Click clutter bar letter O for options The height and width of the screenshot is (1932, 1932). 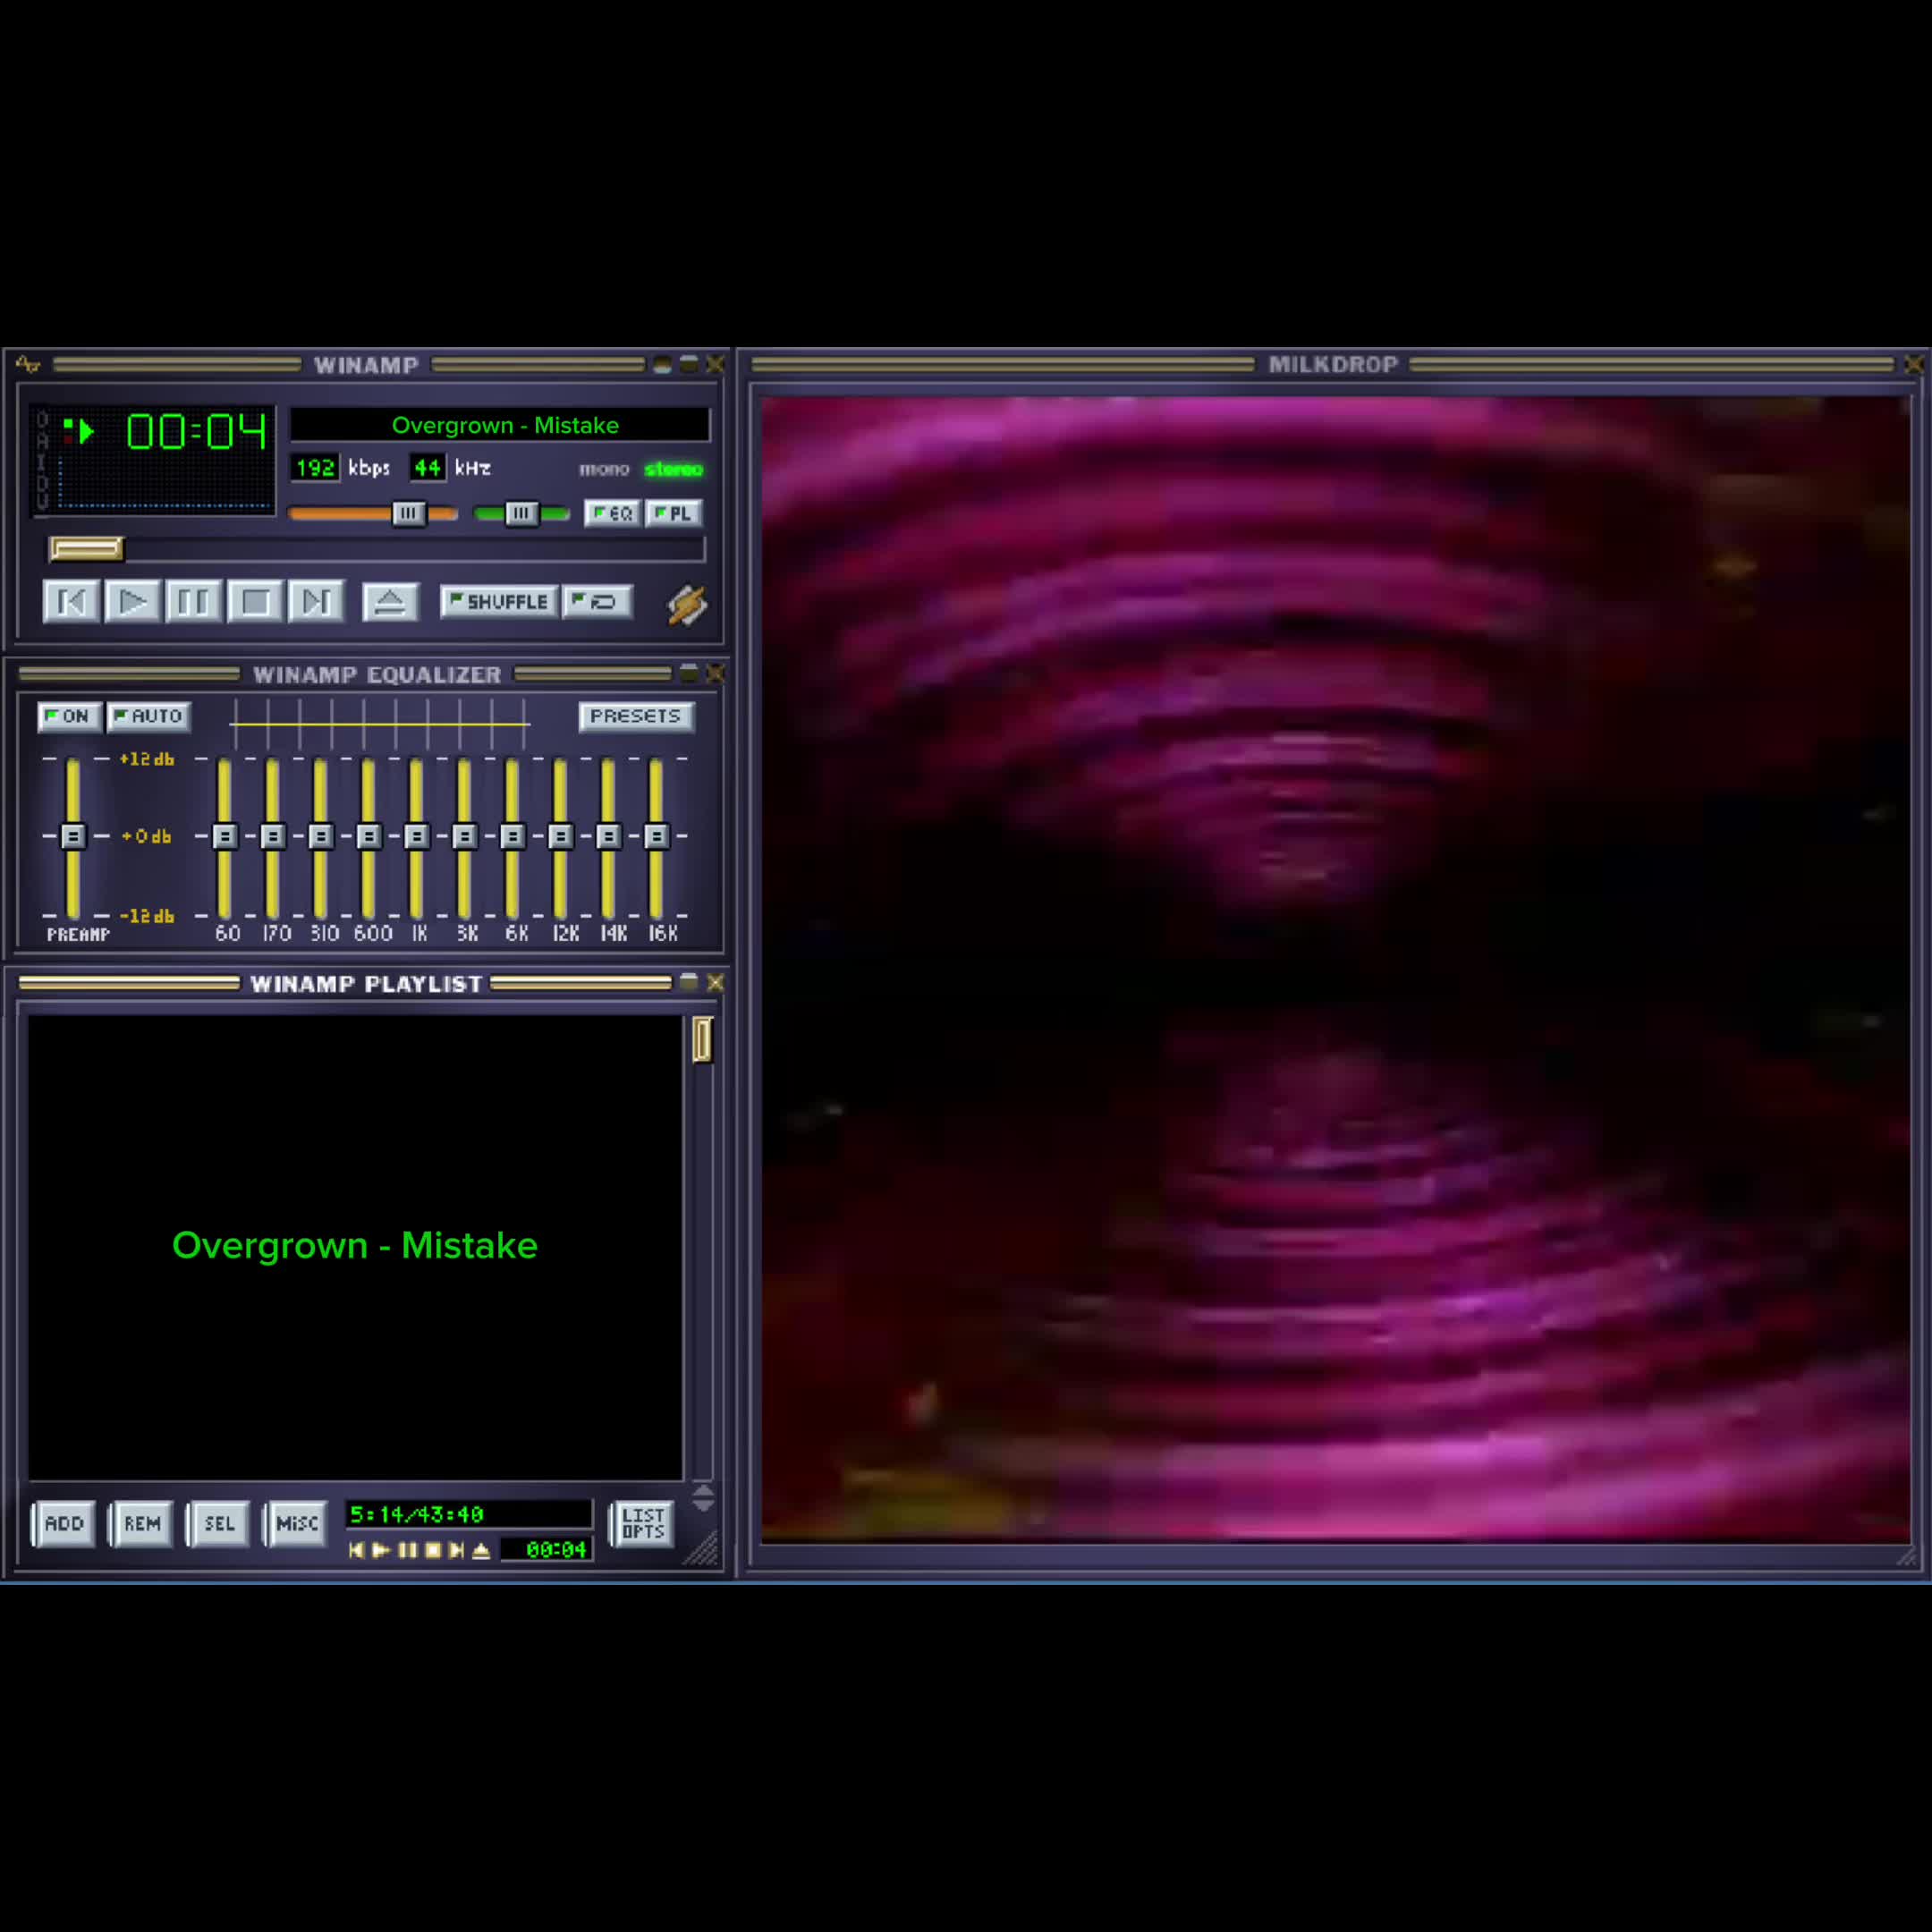tap(42, 420)
